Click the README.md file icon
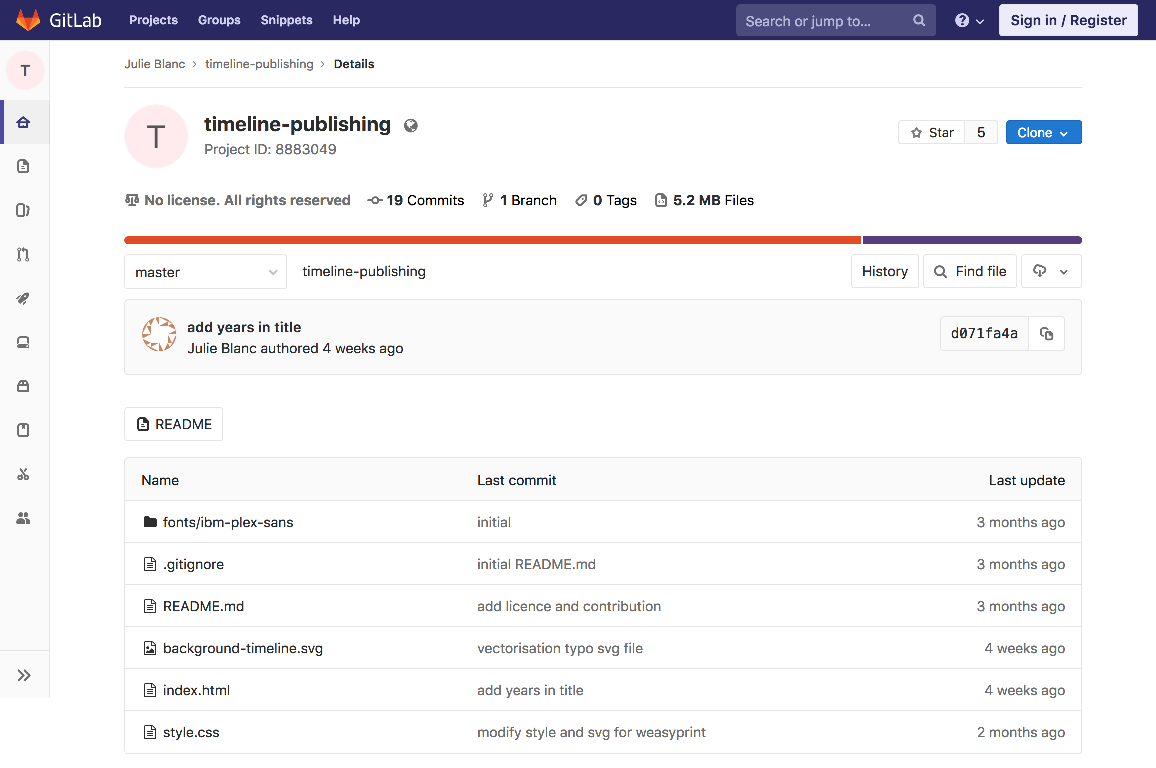1156x768 pixels. pos(150,606)
